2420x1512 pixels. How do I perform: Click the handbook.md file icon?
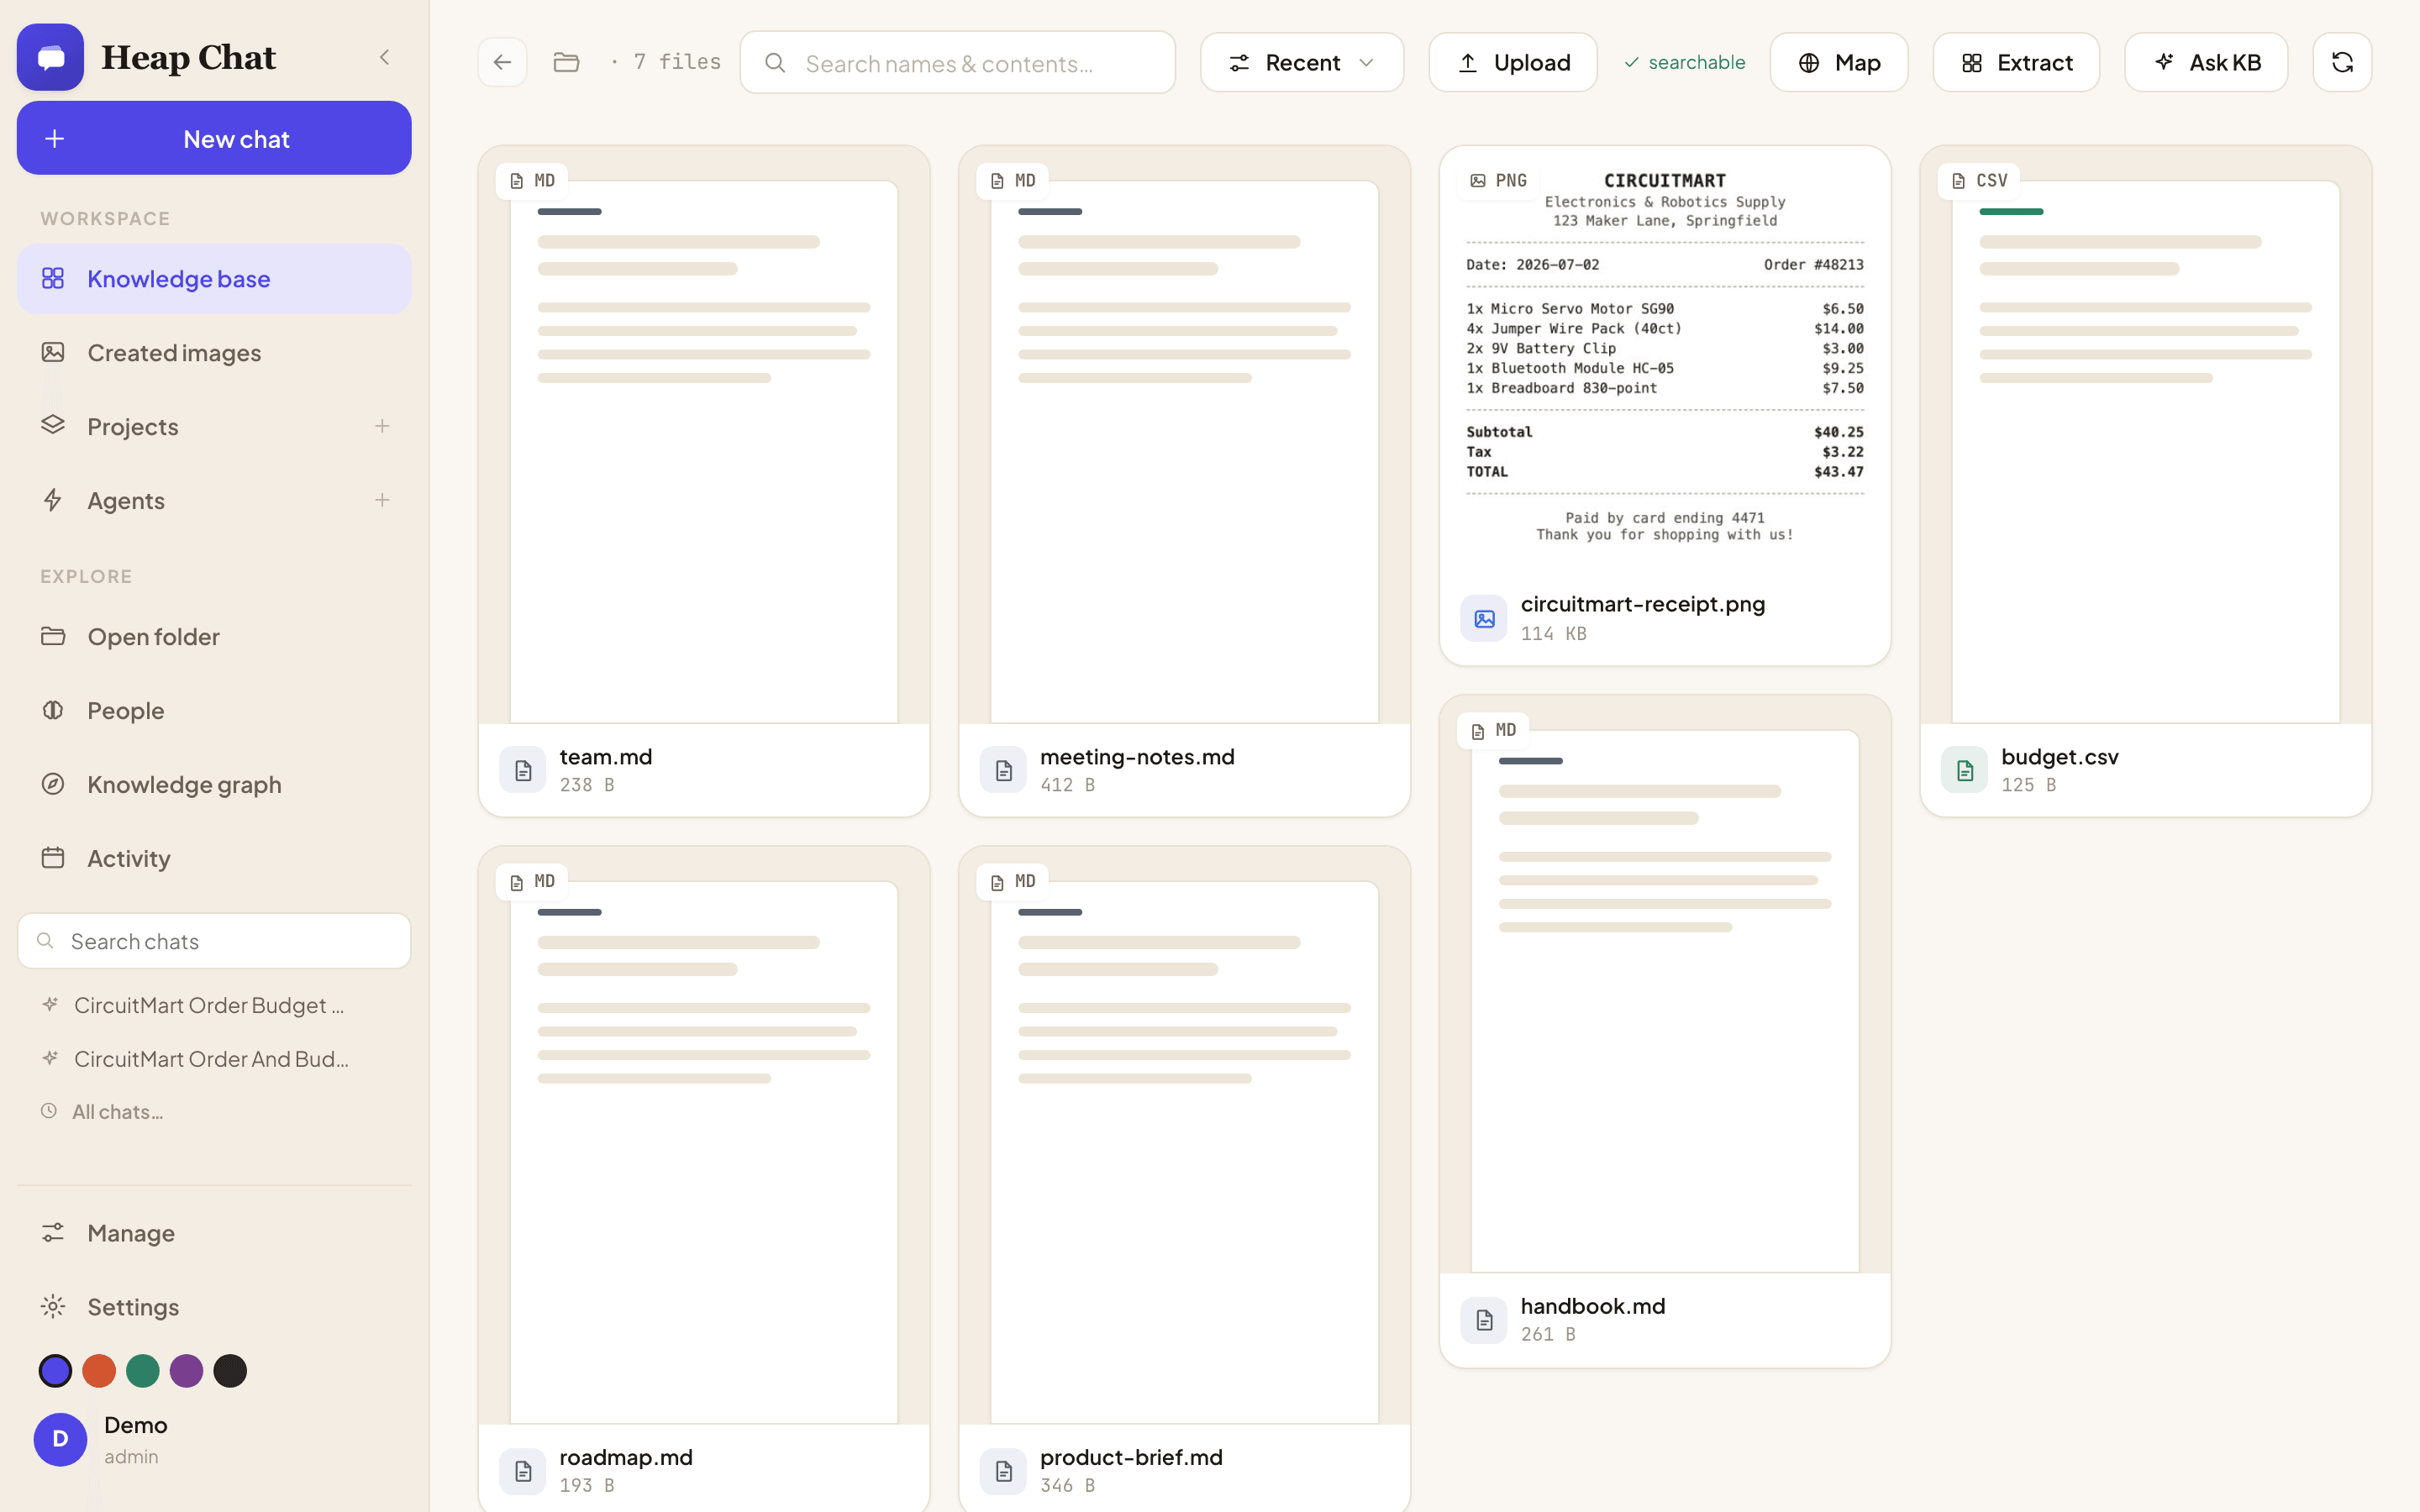(x=1484, y=1320)
